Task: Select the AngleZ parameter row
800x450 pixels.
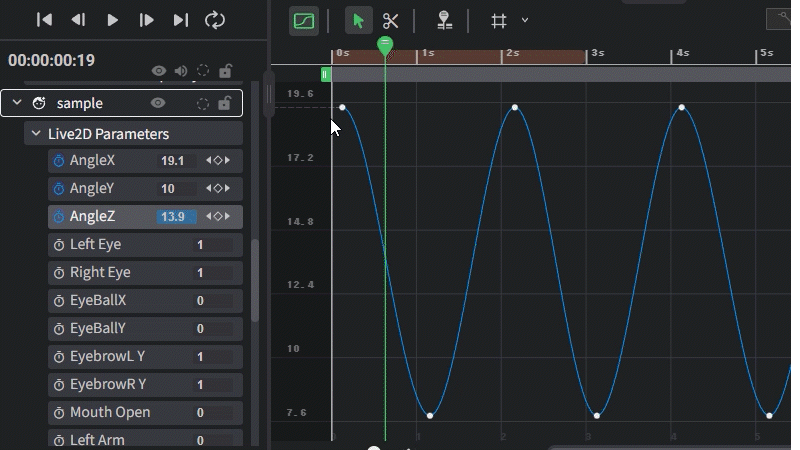Action: tap(145, 216)
